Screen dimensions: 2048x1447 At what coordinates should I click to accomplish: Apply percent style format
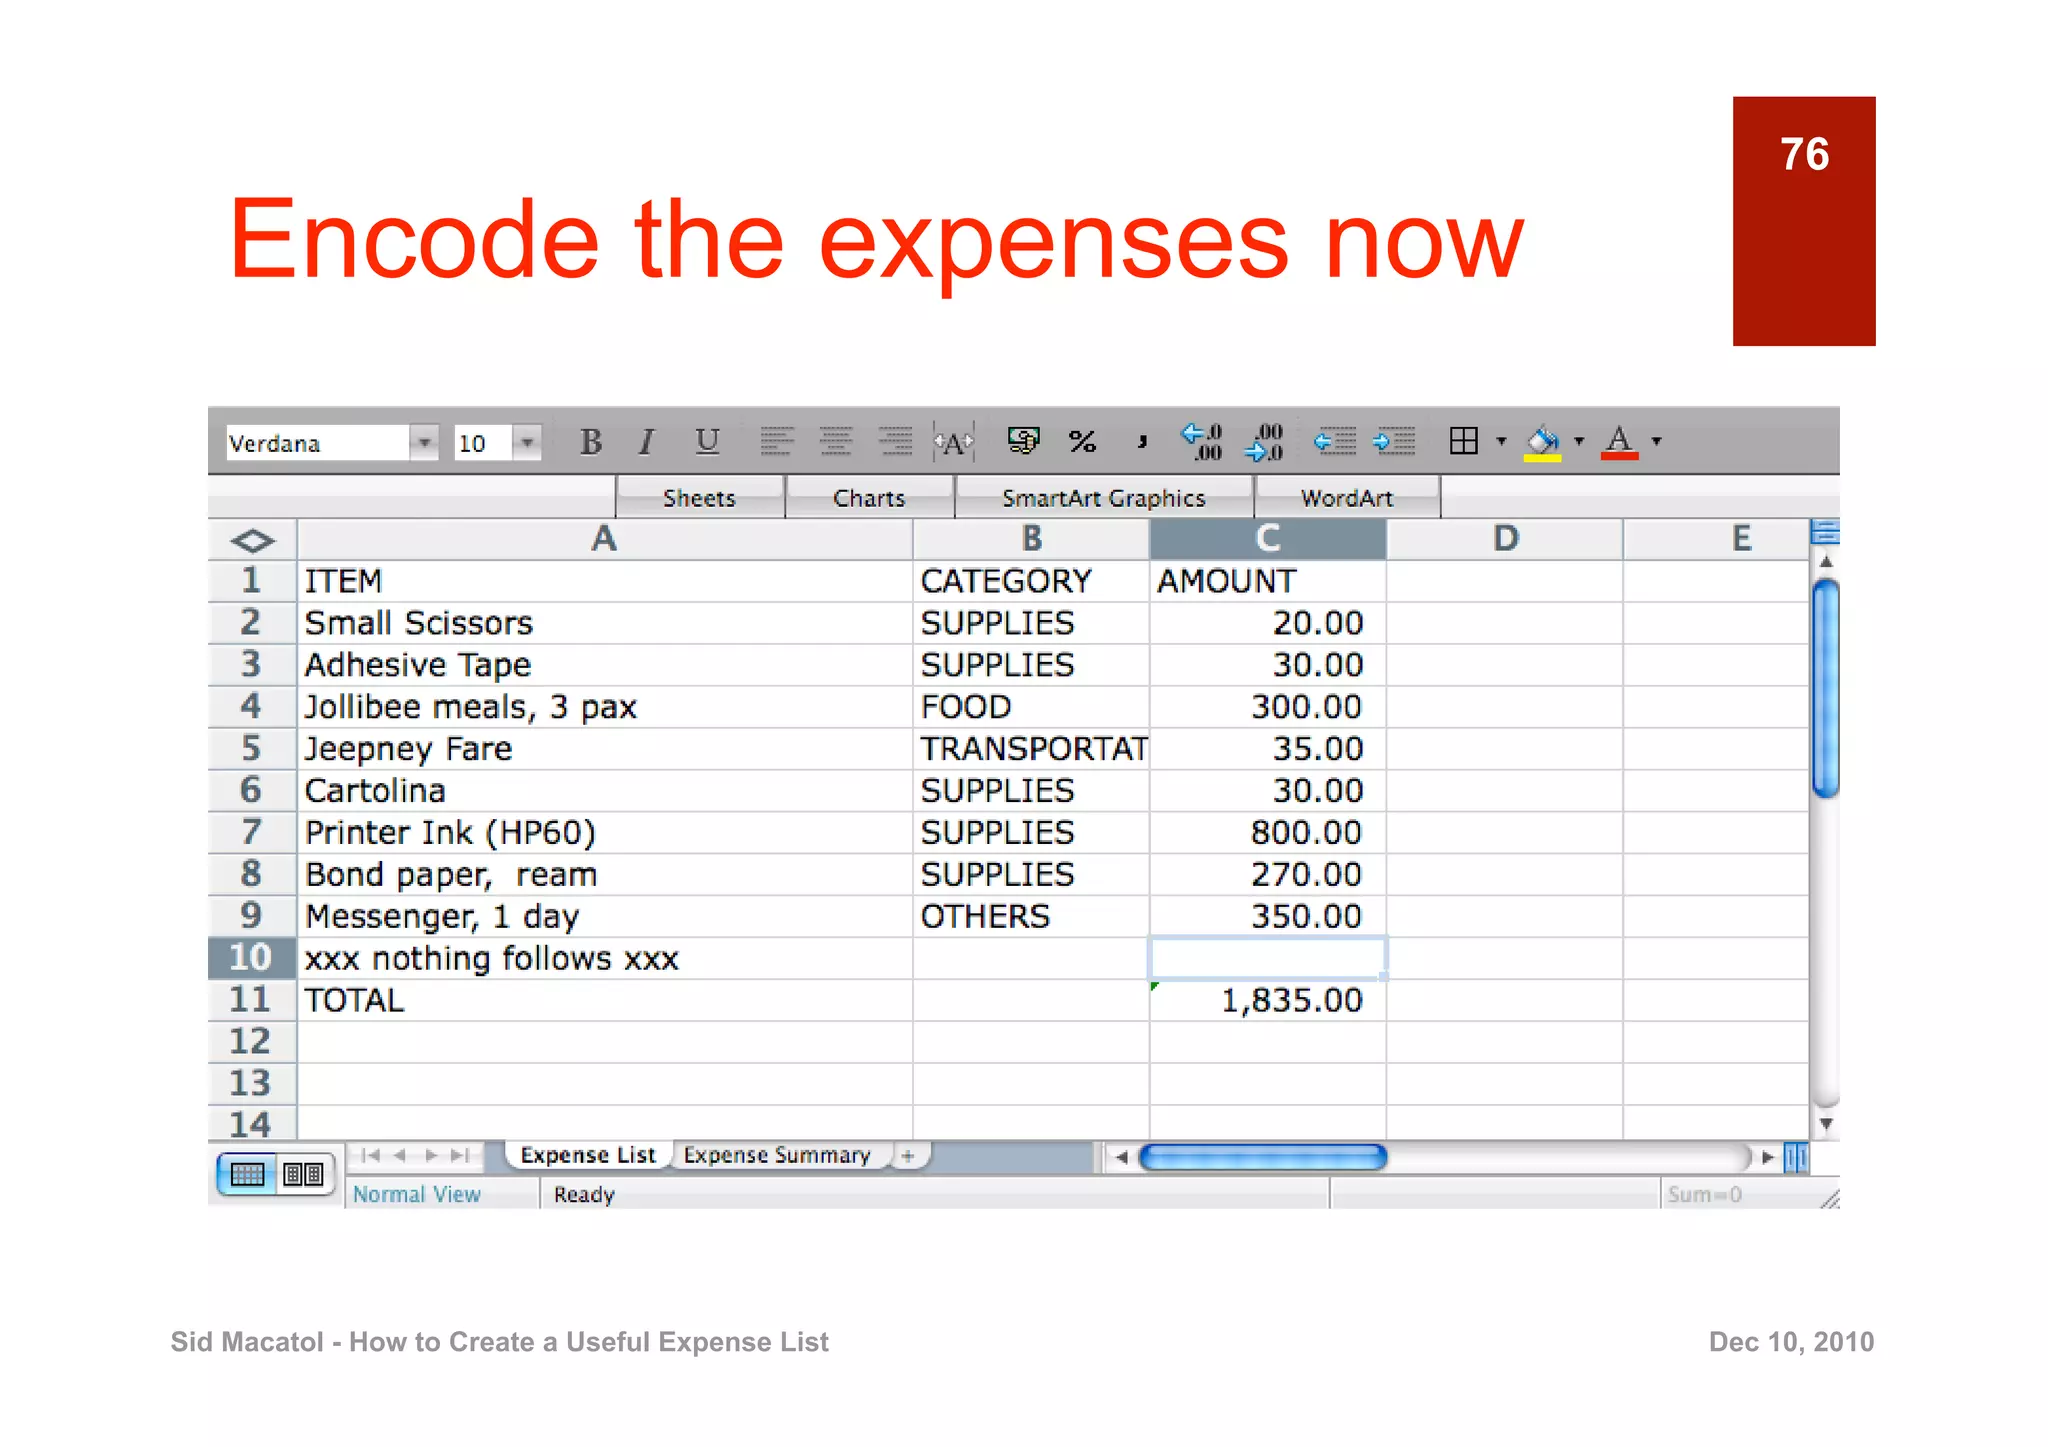[x=1082, y=441]
